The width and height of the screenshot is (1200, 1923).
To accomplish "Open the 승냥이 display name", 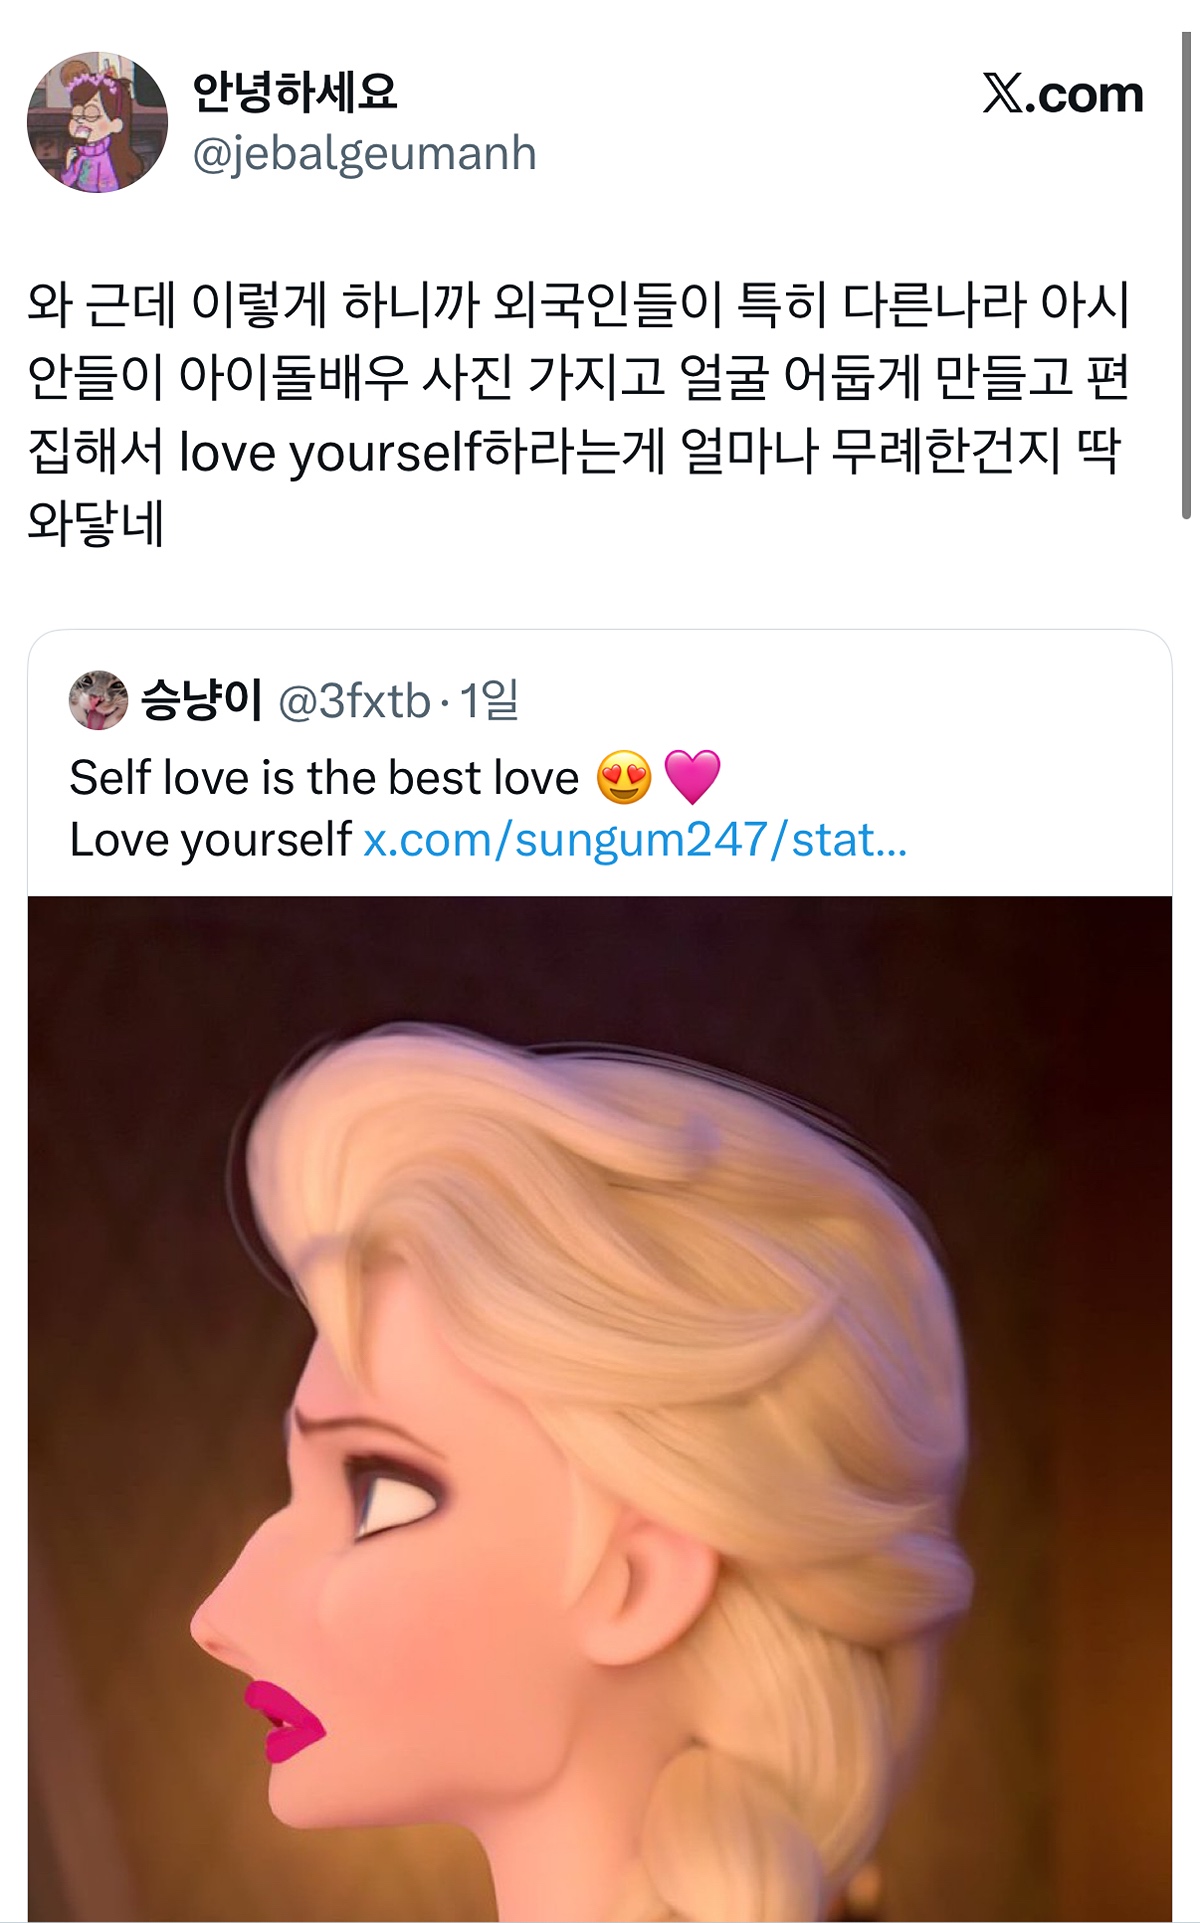I will [201, 700].
